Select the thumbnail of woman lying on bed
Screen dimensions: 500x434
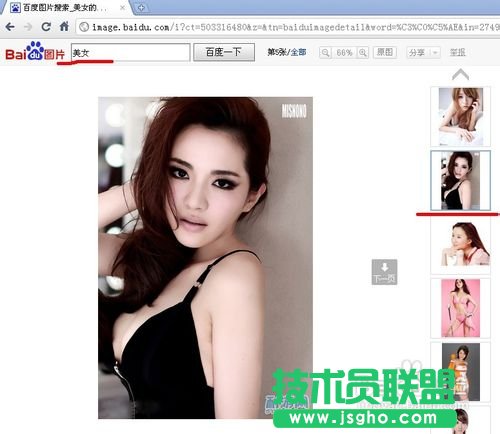tap(460, 116)
